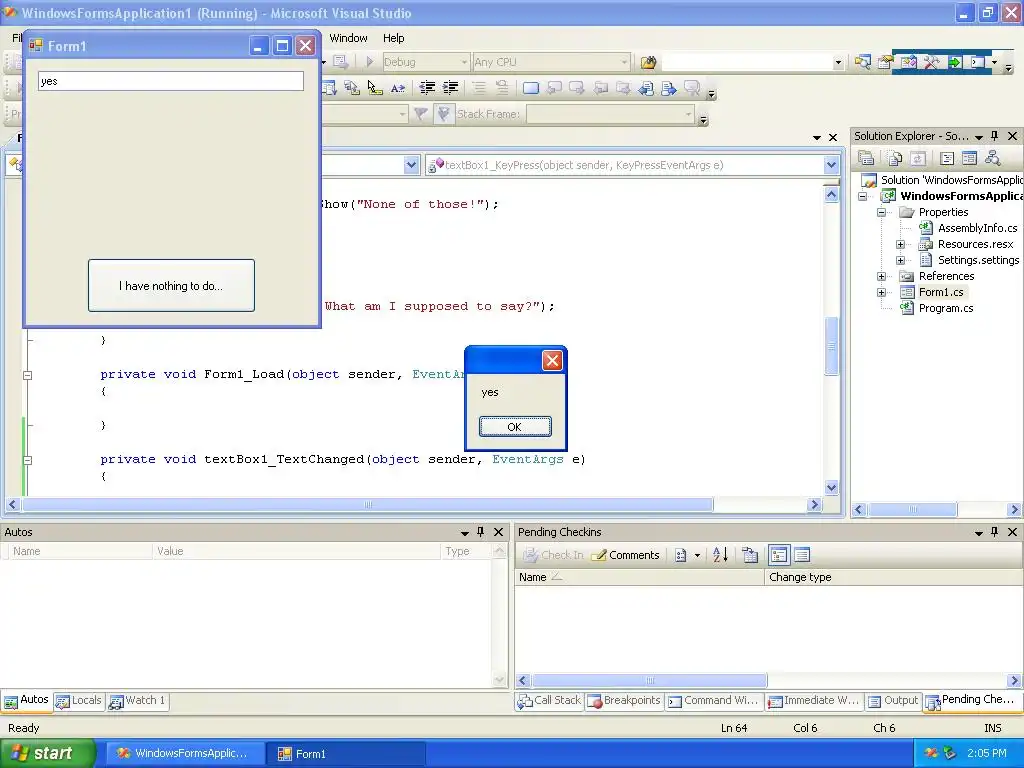Click the Pending Checkins horizontal scrollbar thumb
1024x768 pixels.
pyautogui.click(x=649, y=680)
